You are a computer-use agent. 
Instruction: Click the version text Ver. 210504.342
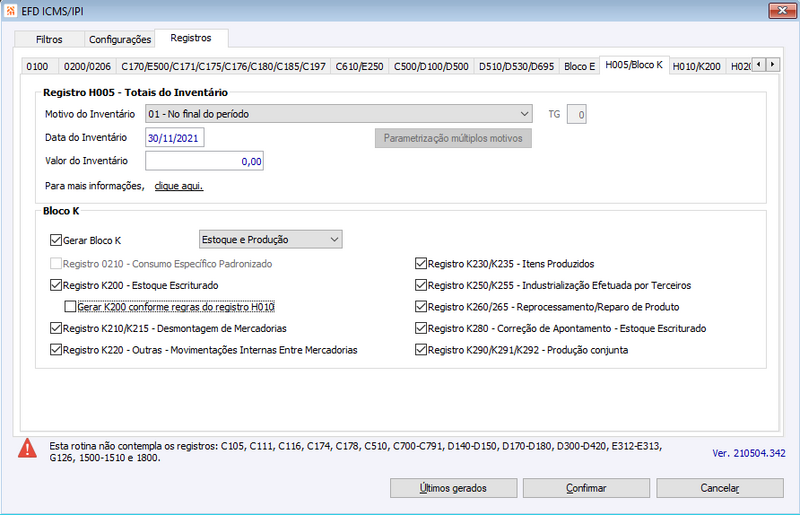tap(748, 453)
